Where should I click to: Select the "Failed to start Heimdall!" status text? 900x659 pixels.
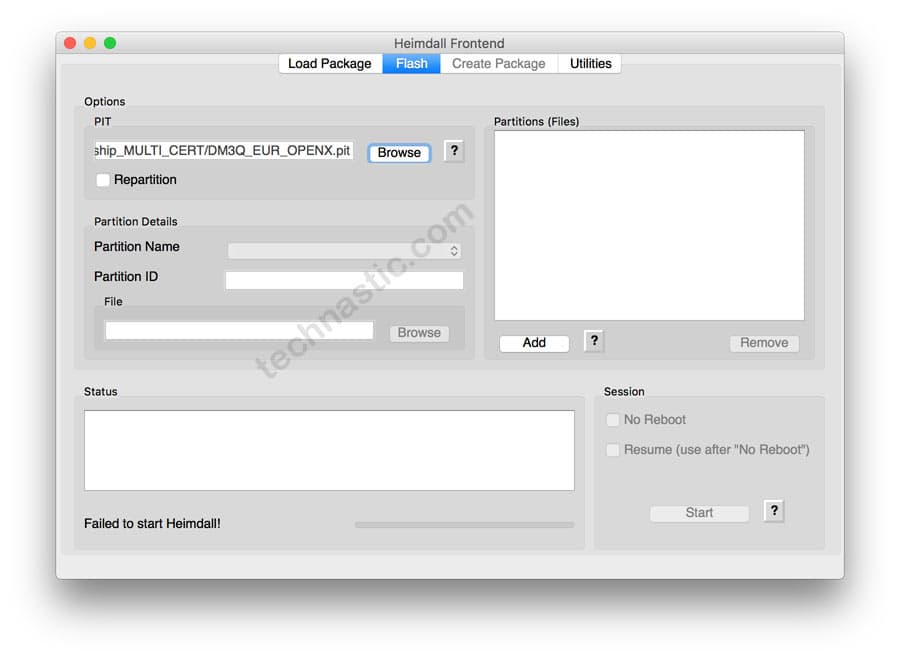(152, 524)
